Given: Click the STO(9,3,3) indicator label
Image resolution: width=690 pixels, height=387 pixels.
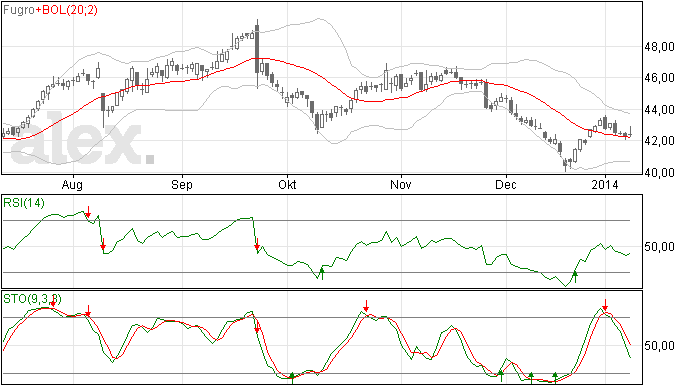Looking at the screenshot, I should pos(32,299).
